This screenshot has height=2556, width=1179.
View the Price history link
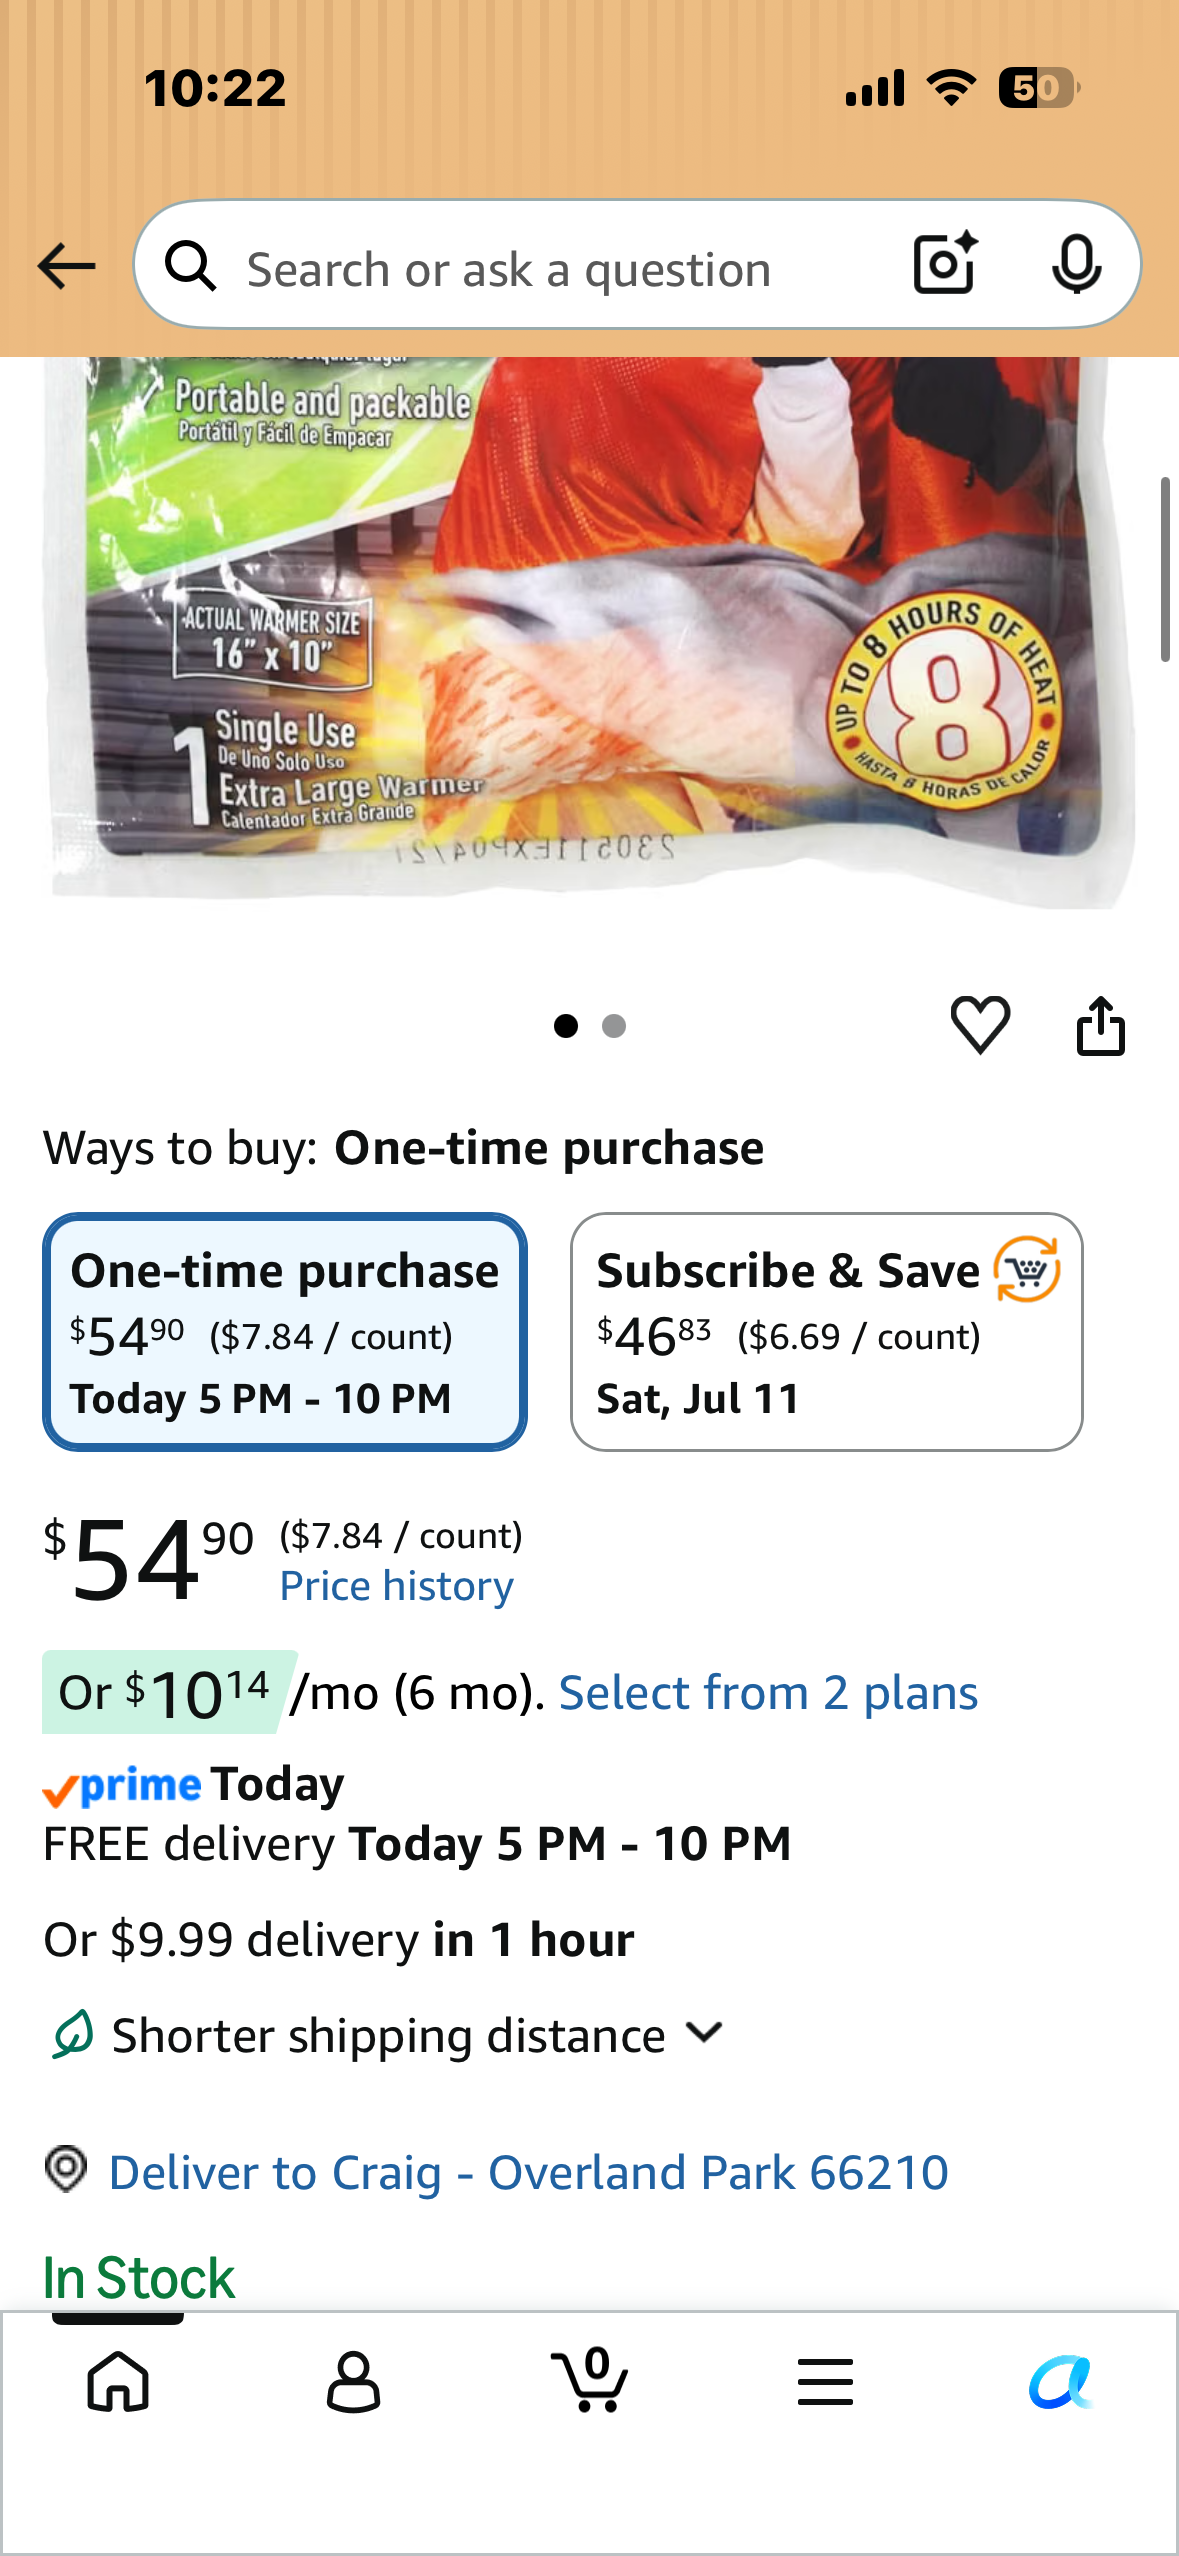396,1586
